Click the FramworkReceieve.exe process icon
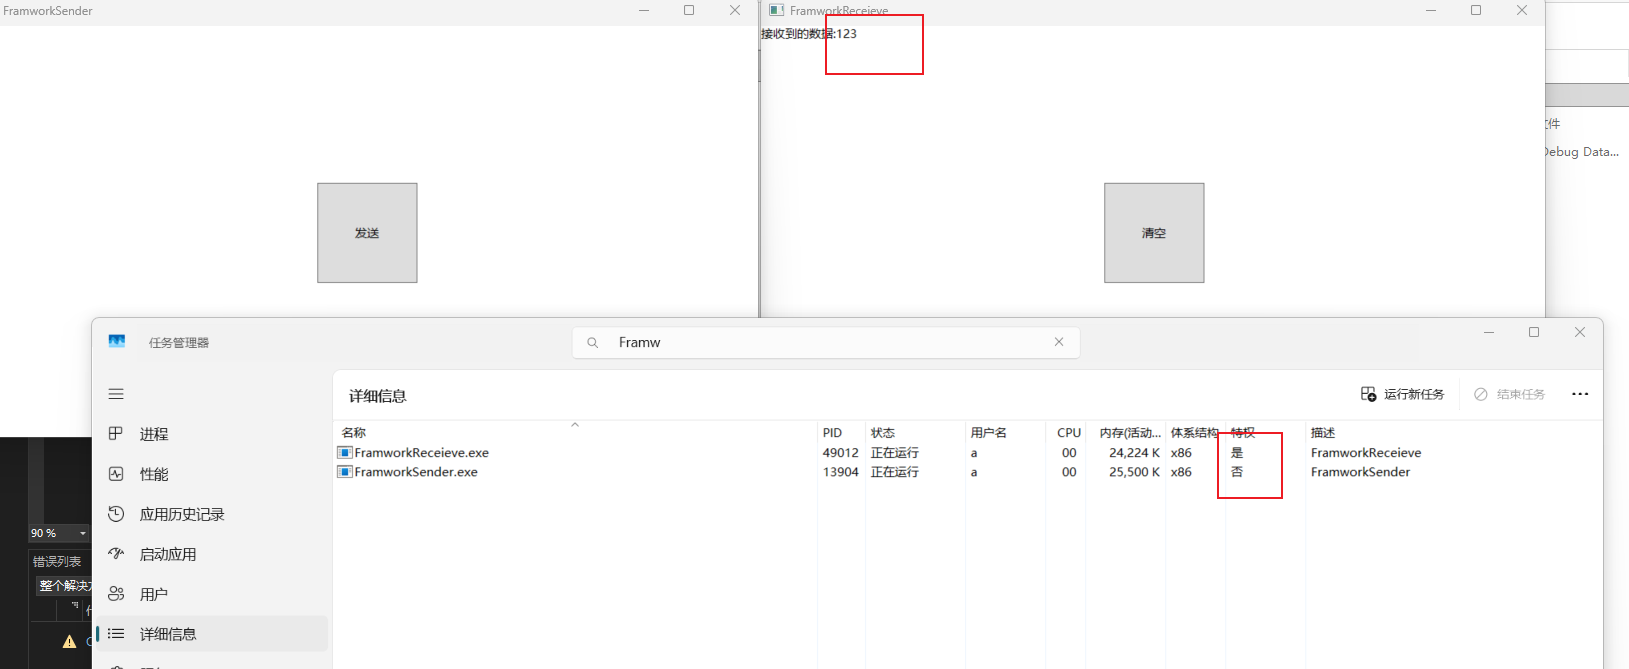 coord(345,453)
